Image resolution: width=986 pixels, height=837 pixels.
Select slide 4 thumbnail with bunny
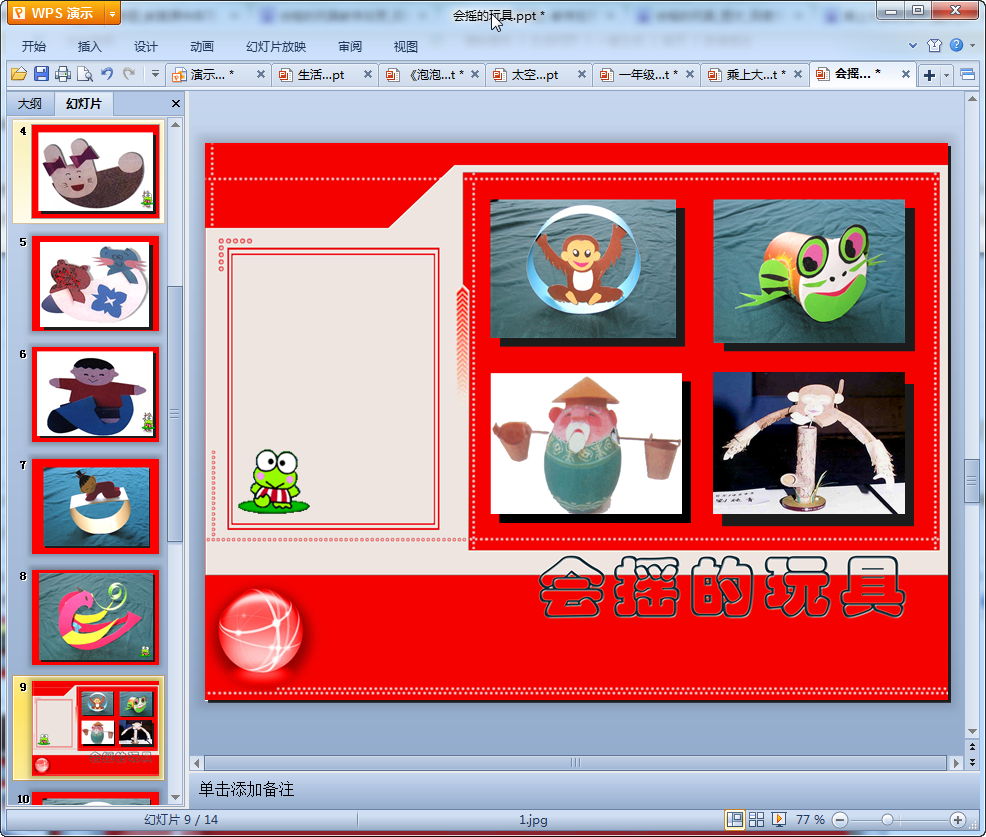(96, 171)
